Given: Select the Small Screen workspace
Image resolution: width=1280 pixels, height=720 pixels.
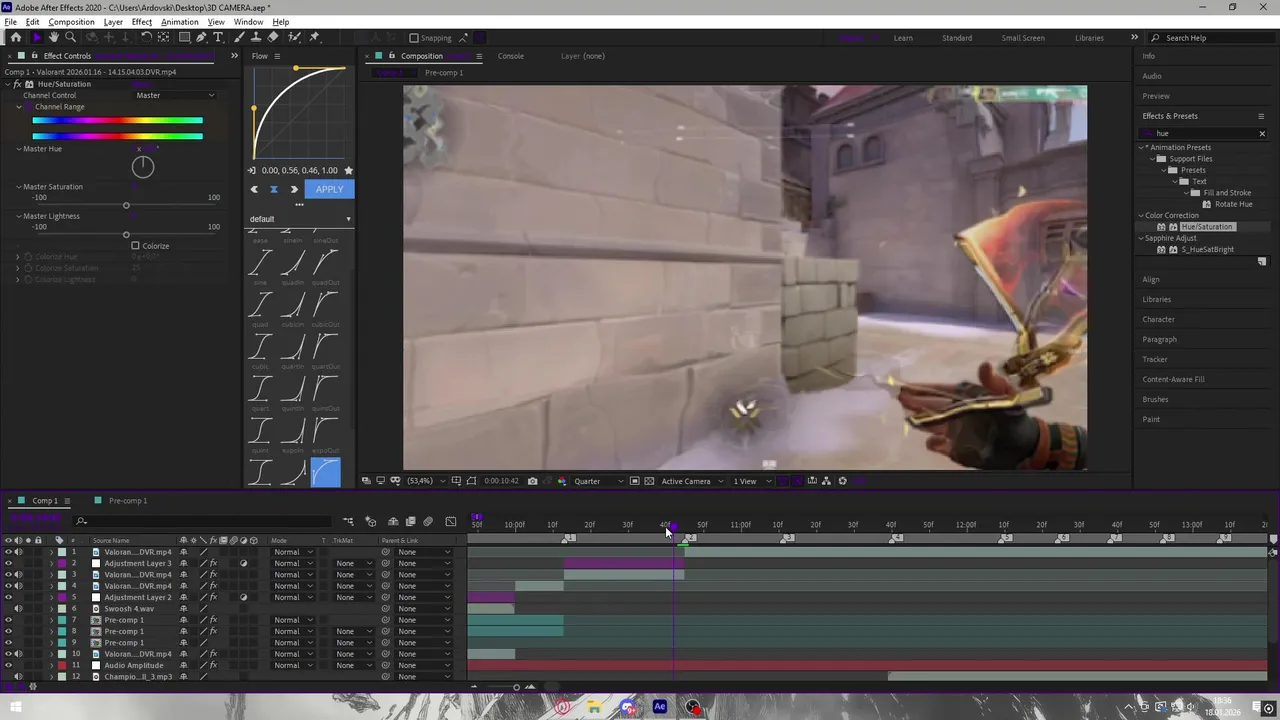Looking at the screenshot, I should (1023, 38).
